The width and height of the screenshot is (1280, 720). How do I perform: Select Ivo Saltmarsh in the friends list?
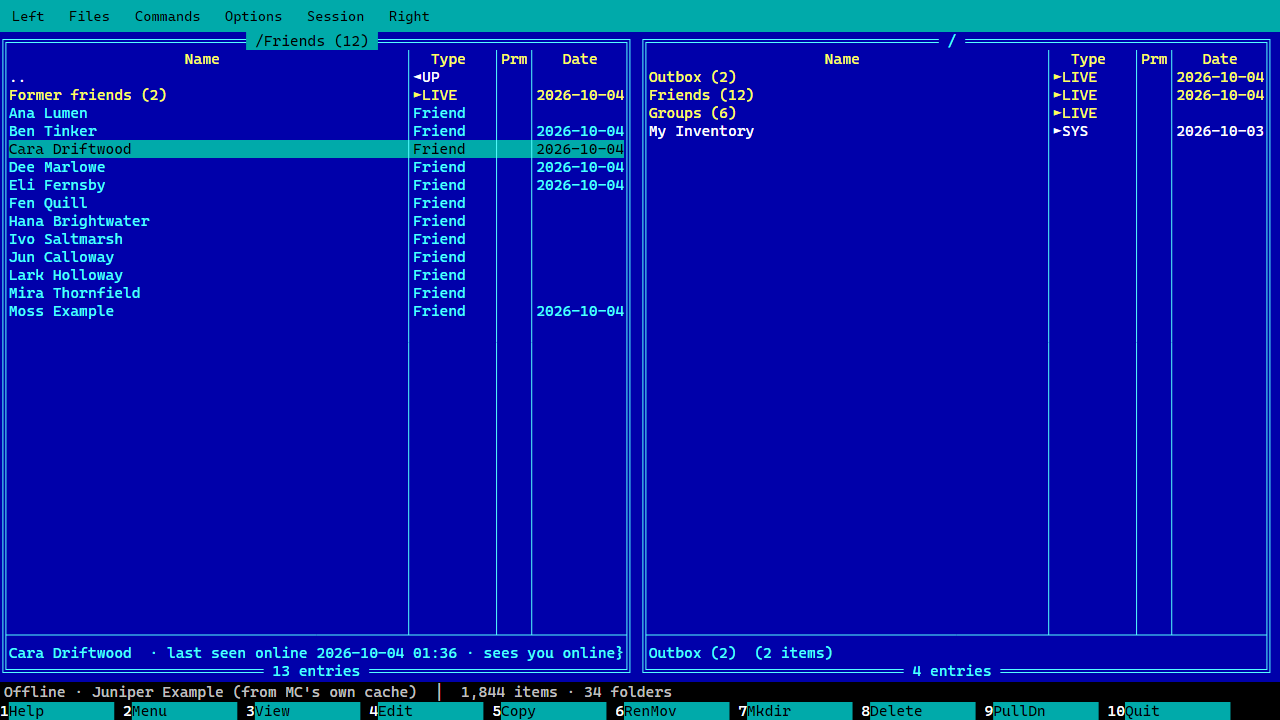point(316,239)
